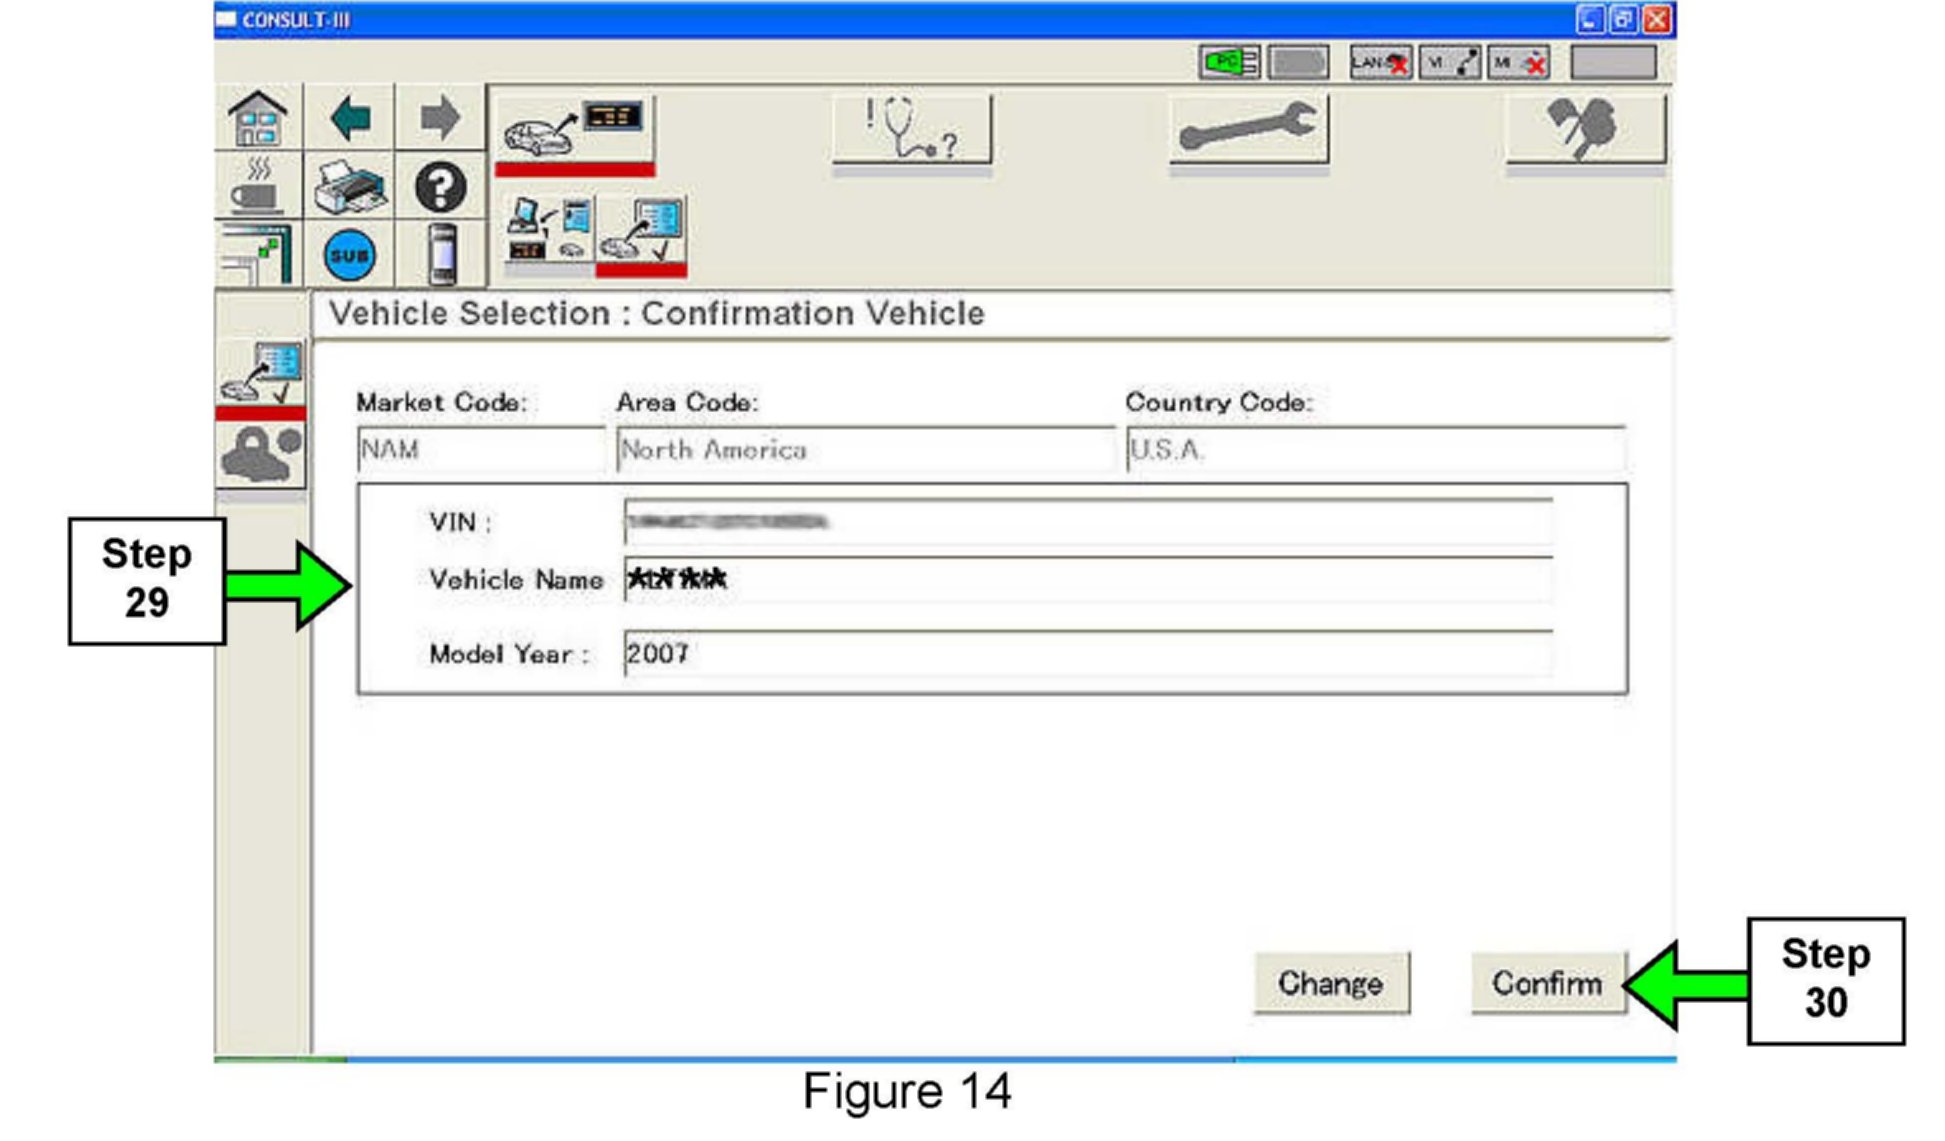Click the Model Year field showing 2007
1945x1141 pixels.
pyautogui.click(x=1087, y=654)
